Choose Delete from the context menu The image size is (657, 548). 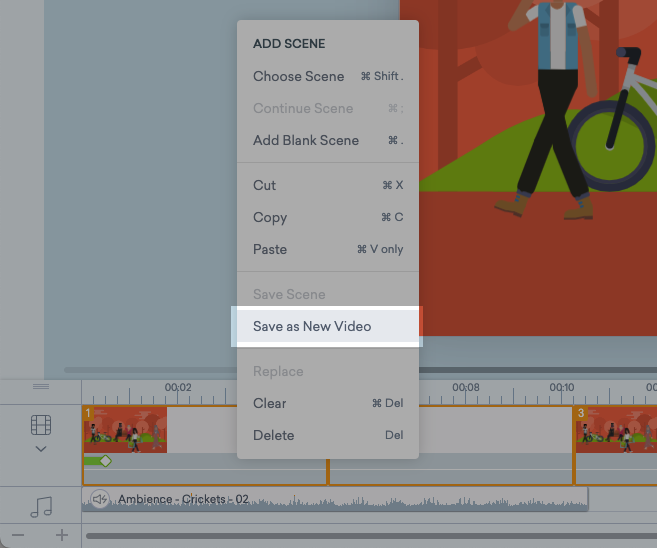point(328,435)
